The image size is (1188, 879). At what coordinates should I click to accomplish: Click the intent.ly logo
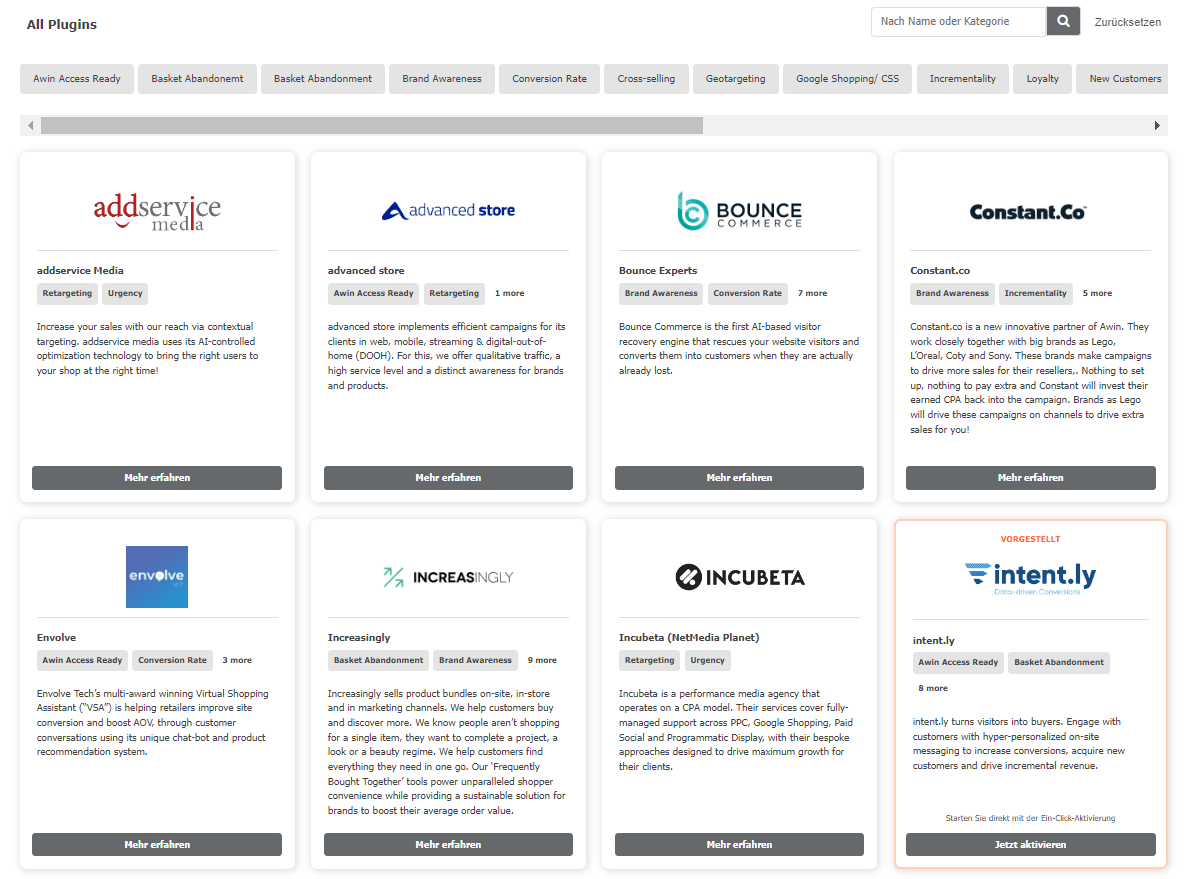[x=1030, y=578]
